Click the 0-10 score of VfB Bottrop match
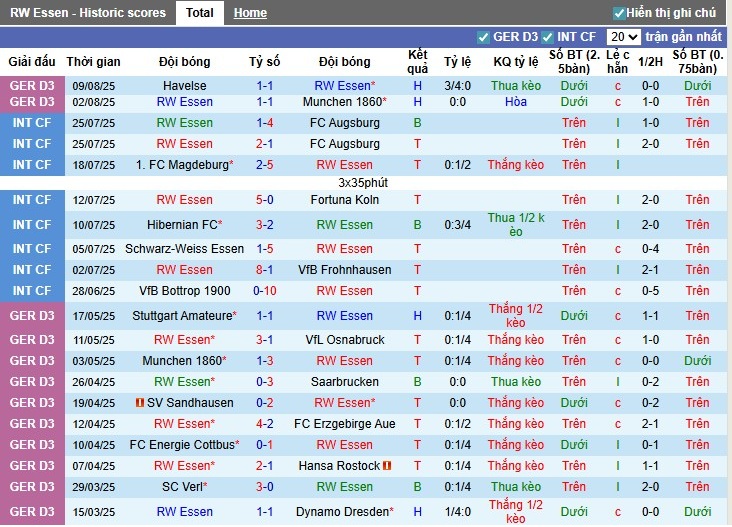This screenshot has width=732, height=527. pos(264,291)
